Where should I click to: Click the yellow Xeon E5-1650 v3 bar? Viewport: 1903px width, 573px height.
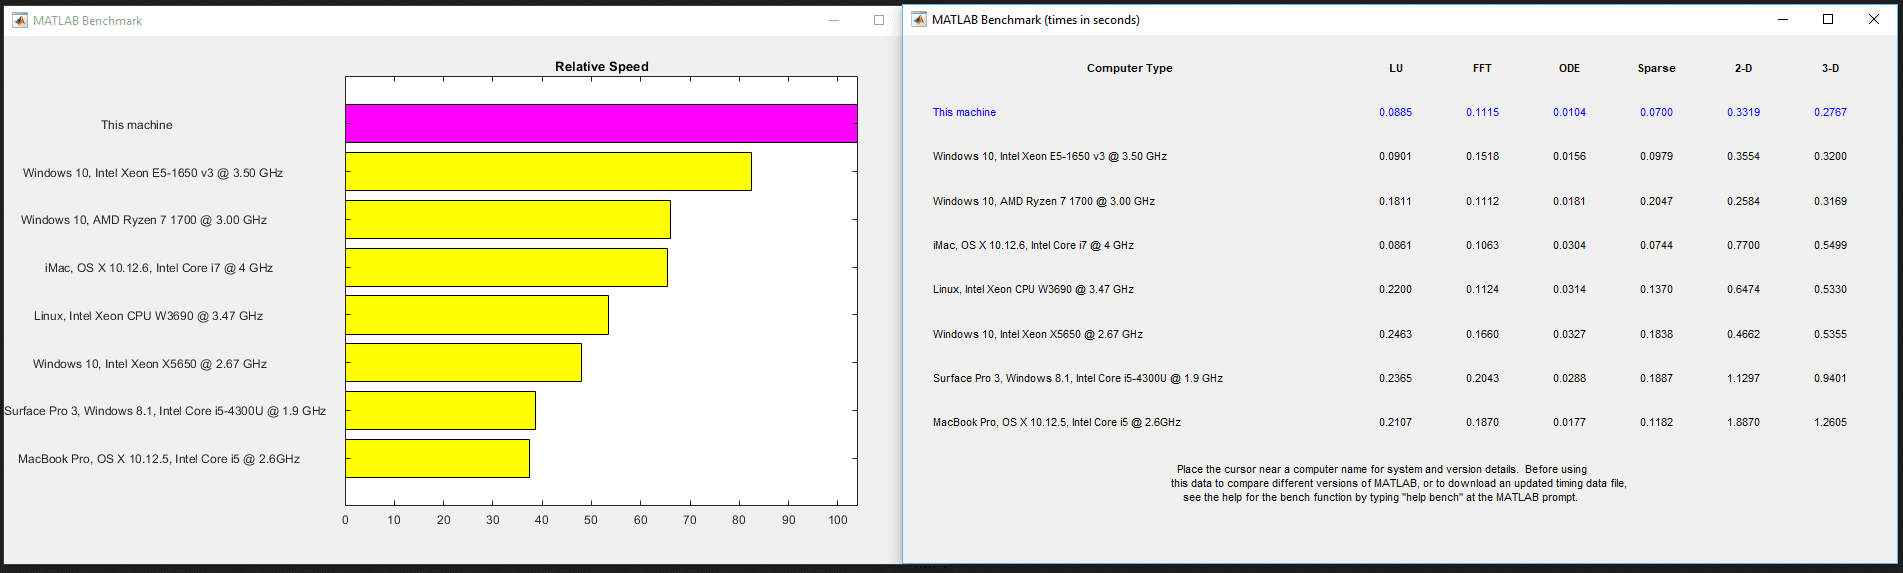coord(548,172)
